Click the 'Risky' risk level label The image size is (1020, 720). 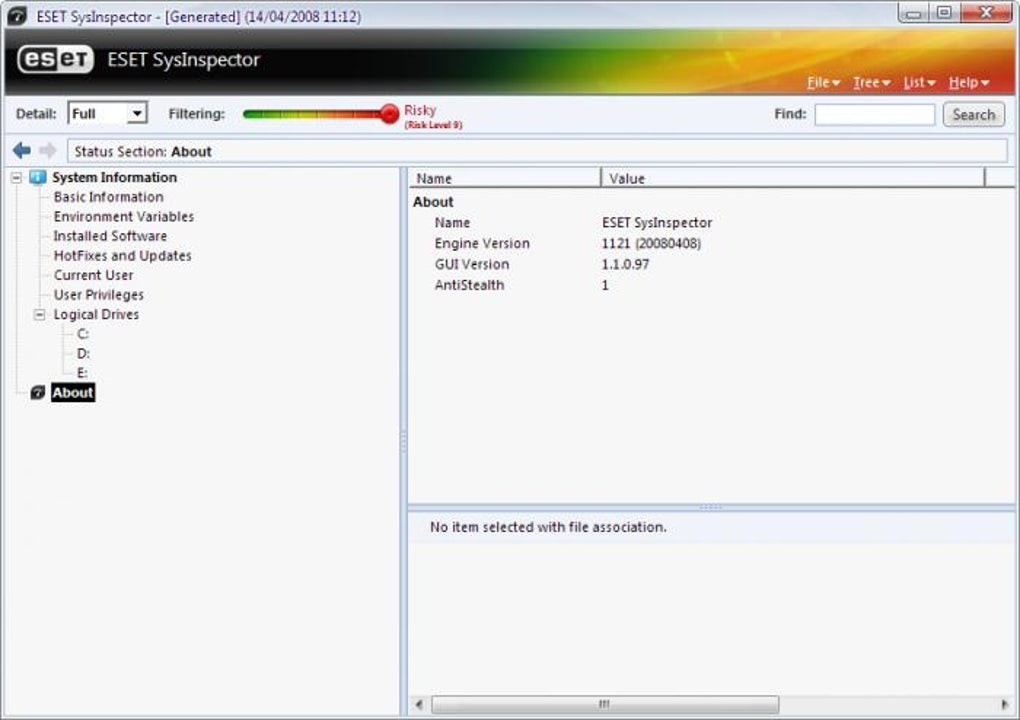(x=420, y=110)
